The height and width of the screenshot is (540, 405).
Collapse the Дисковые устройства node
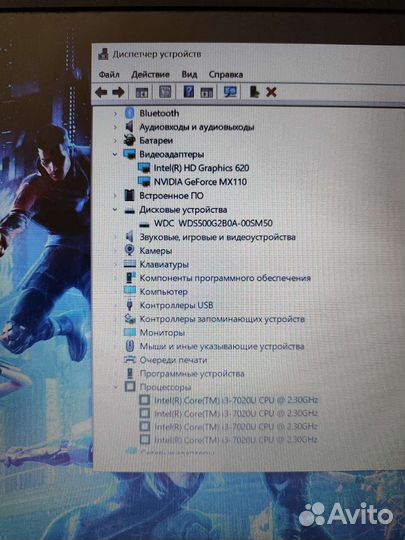[115, 210]
